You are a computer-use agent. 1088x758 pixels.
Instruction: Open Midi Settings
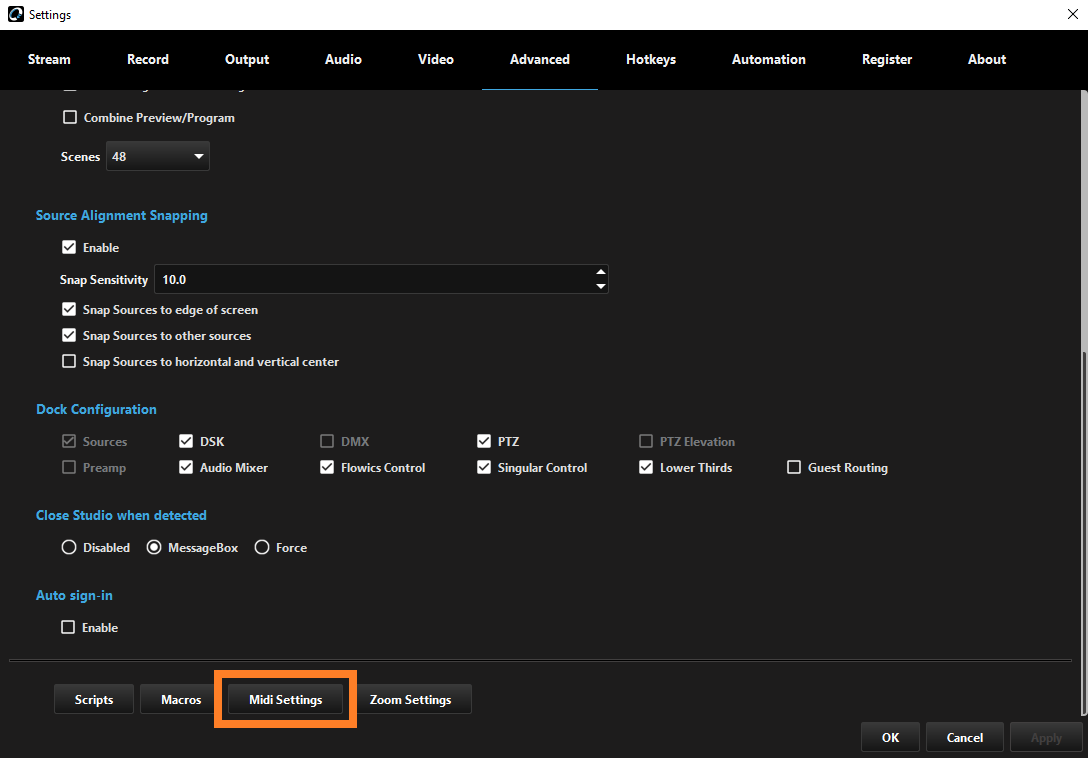(x=286, y=699)
